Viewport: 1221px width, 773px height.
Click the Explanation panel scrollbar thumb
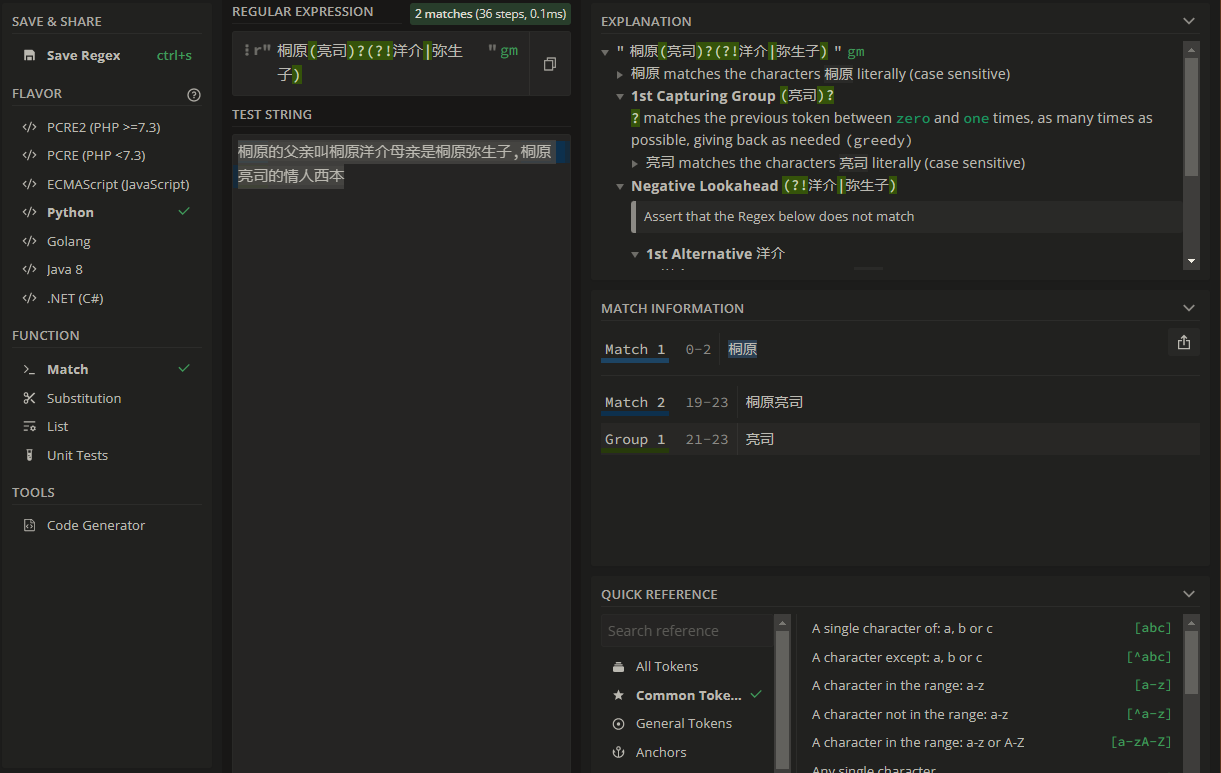(1191, 116)
